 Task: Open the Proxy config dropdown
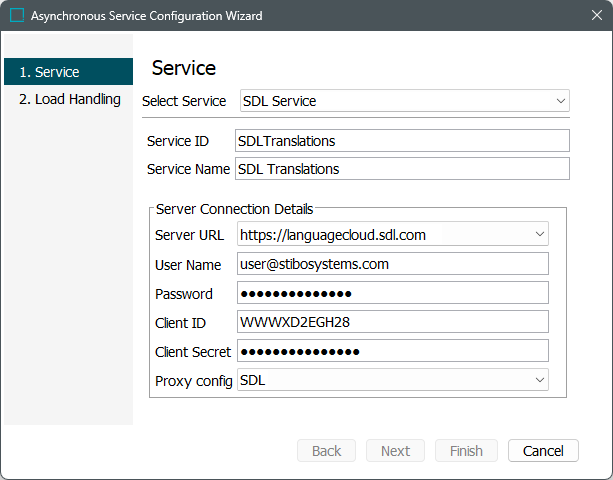click(393, 381)
